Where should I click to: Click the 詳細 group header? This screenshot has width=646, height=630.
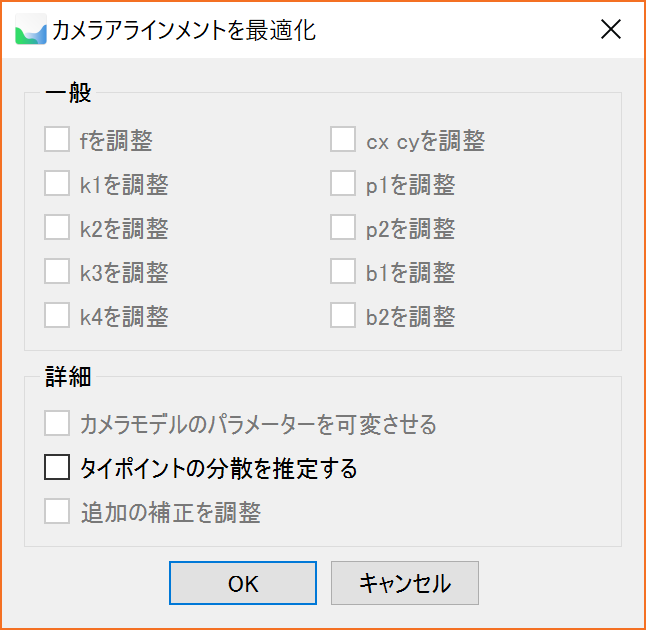tap(68, 377)
